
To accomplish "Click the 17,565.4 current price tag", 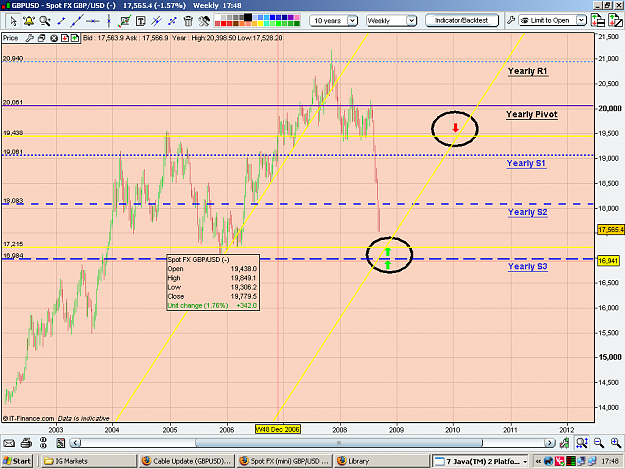I will click(611, 230).
